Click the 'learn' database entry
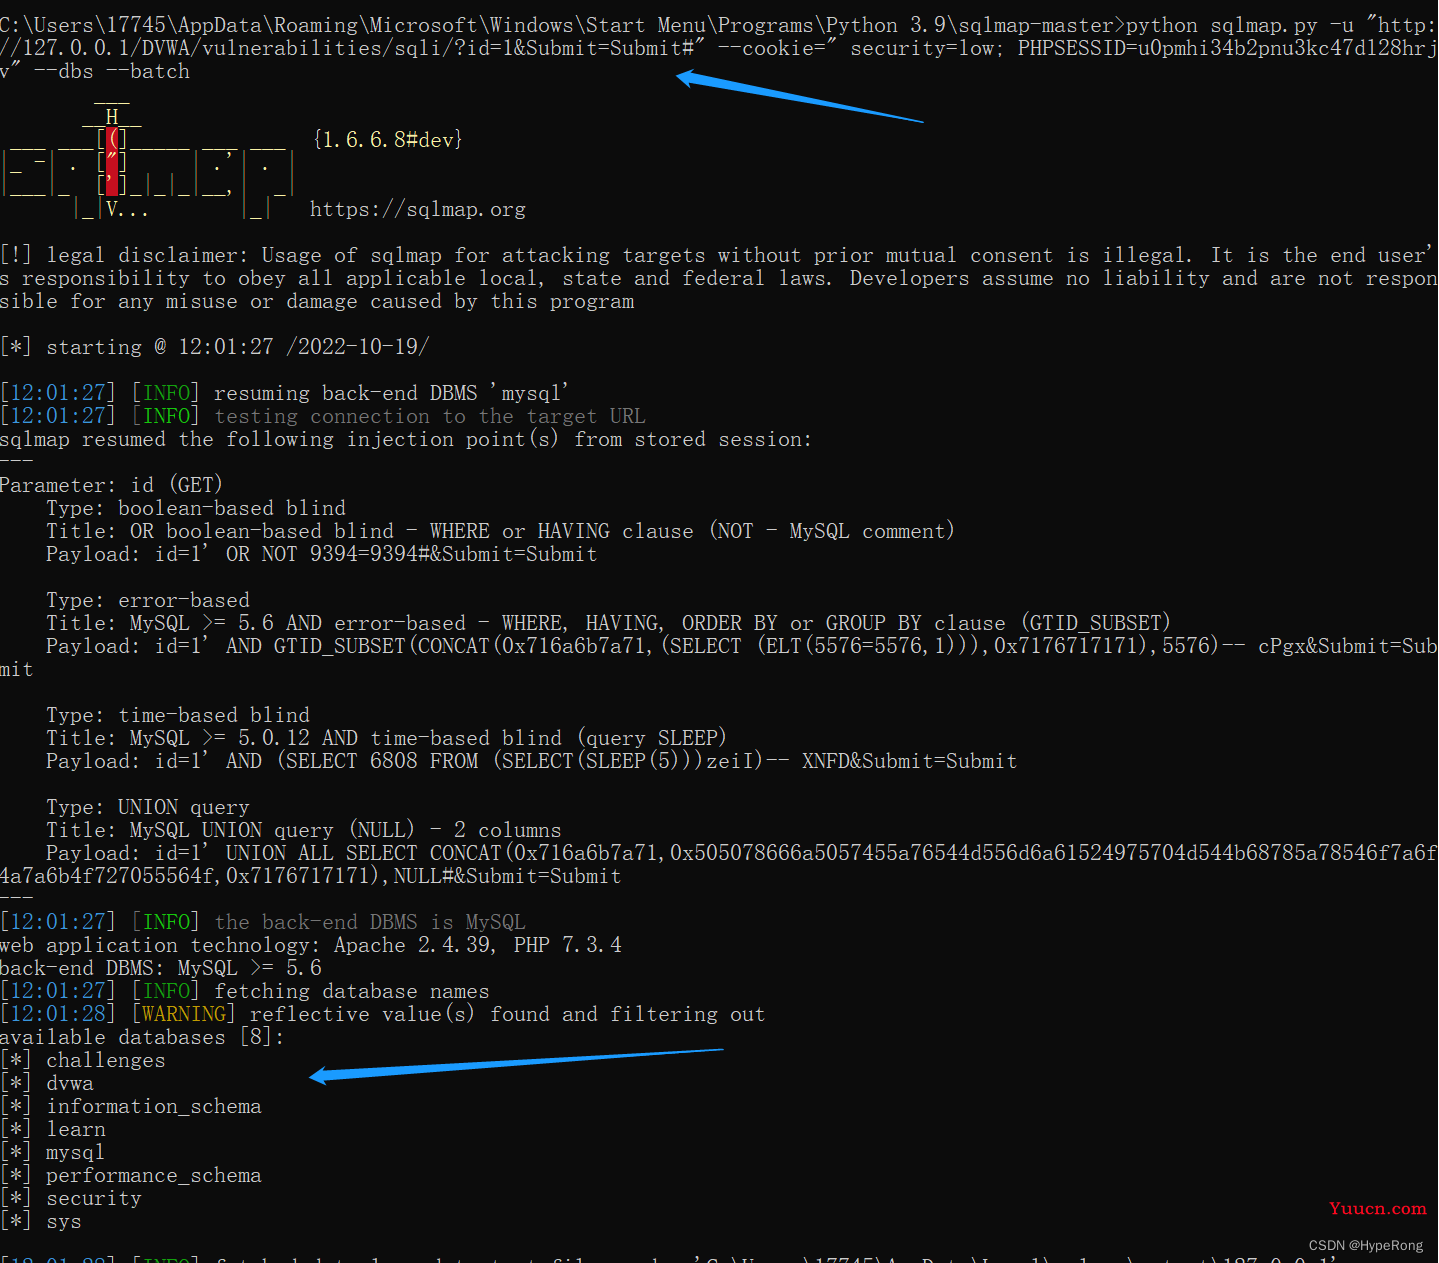 pos(76,1129)
